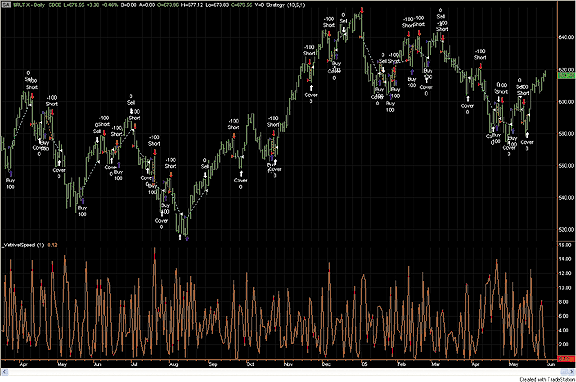Select the red indicator value tag on the lower axis
The height and width of the screenshot is (382, 576).
click(x=566, y=358)
